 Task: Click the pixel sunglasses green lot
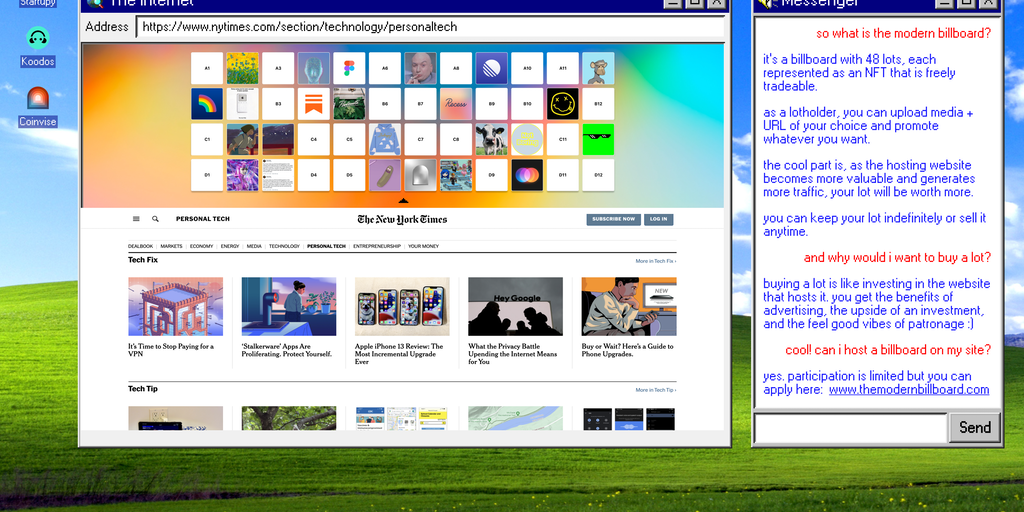(x=598, y=140)
